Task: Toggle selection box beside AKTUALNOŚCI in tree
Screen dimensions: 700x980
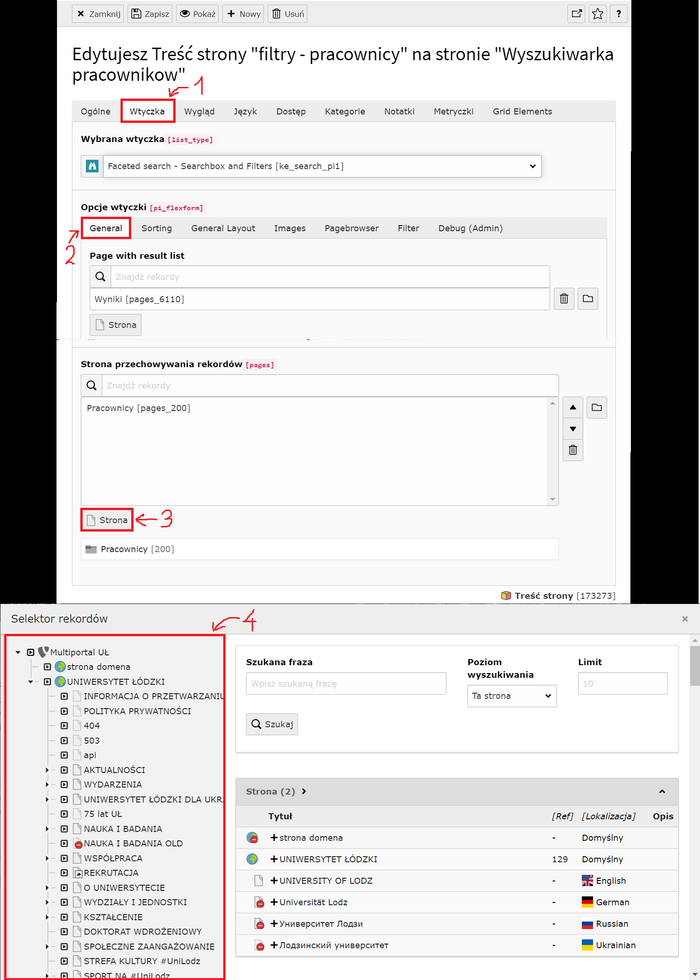Action: (x=63, y=770)
